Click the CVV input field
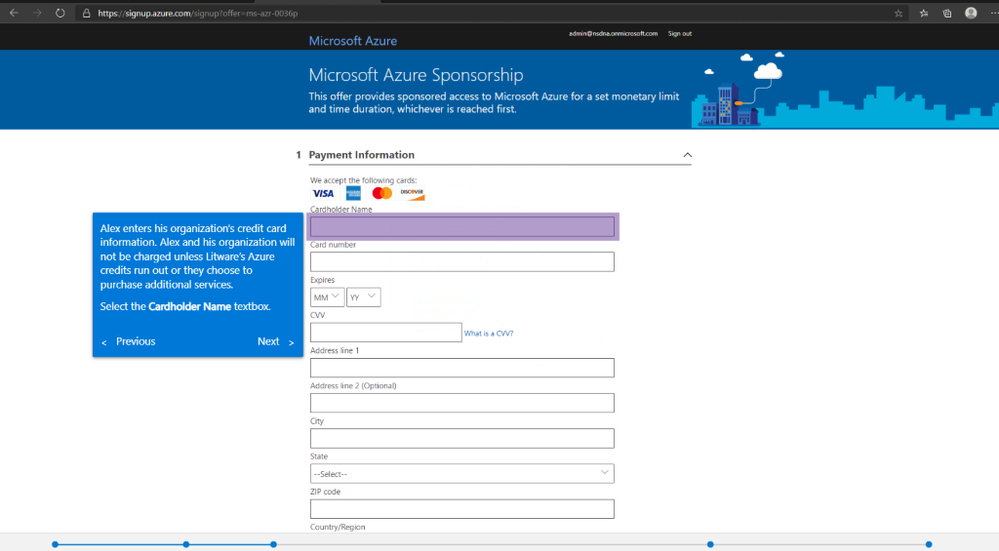 click(x=385, y=332)
